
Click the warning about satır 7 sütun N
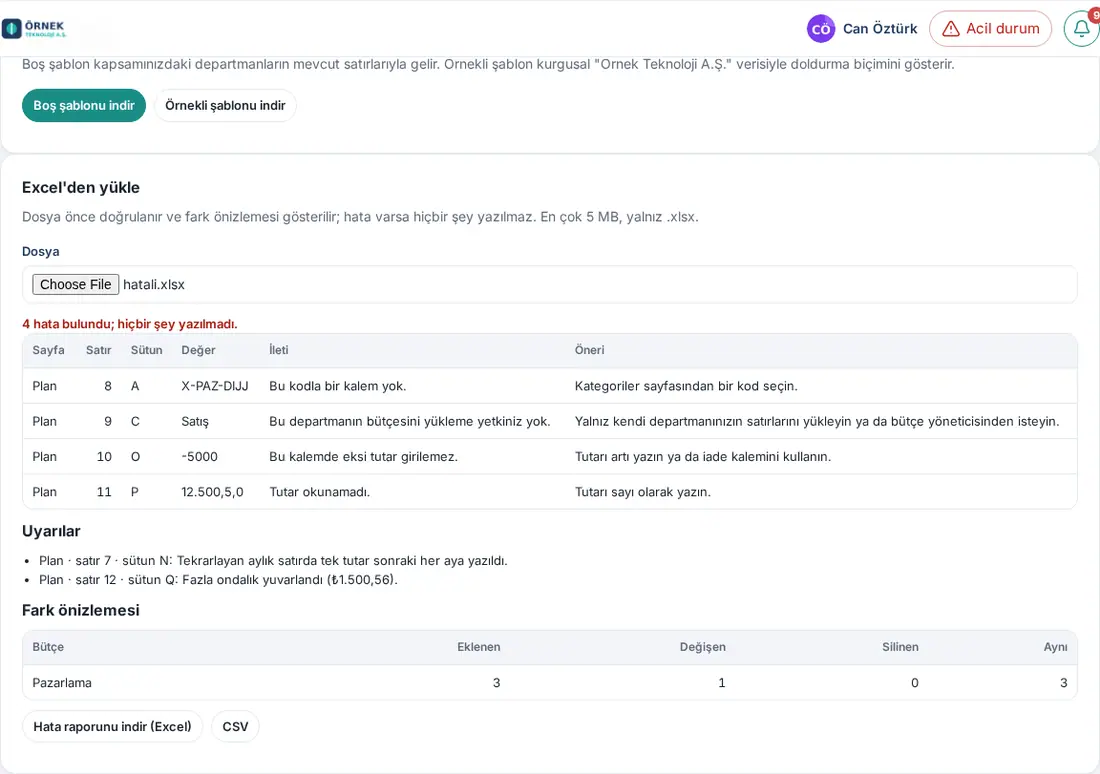[x=273, y=561]
